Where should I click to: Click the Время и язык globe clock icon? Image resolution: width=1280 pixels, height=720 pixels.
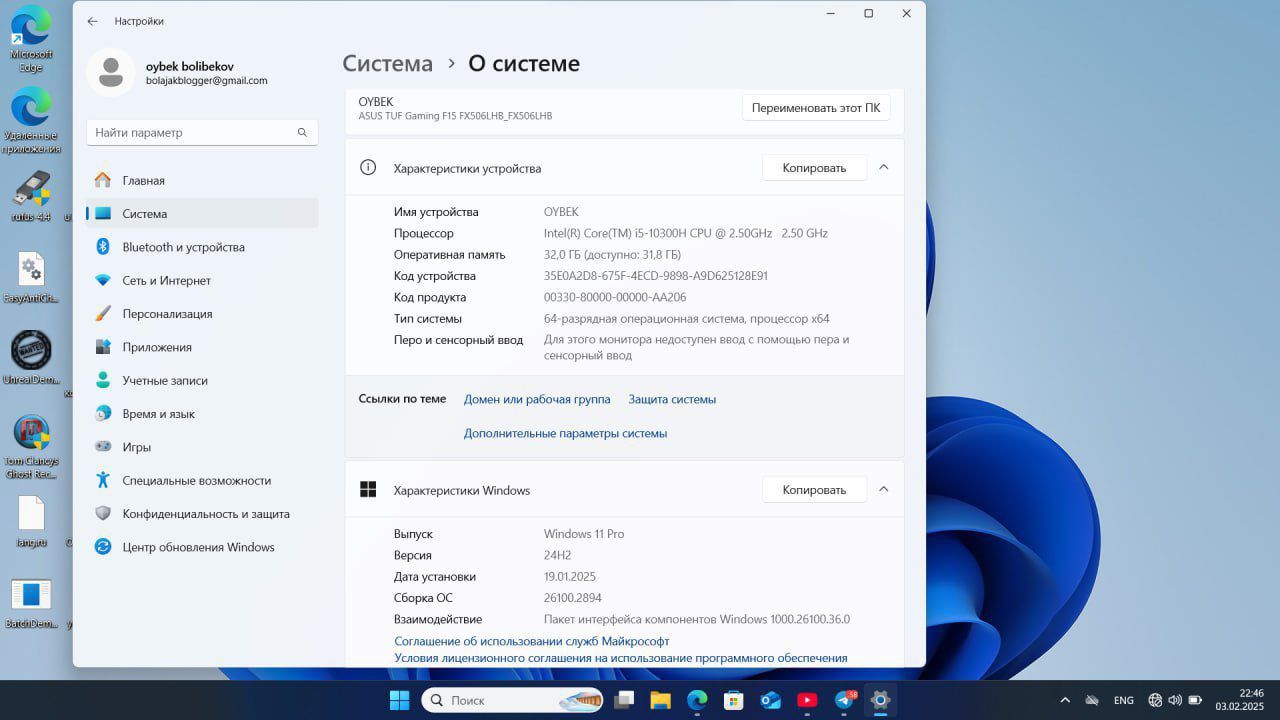[x=103, y=413]
